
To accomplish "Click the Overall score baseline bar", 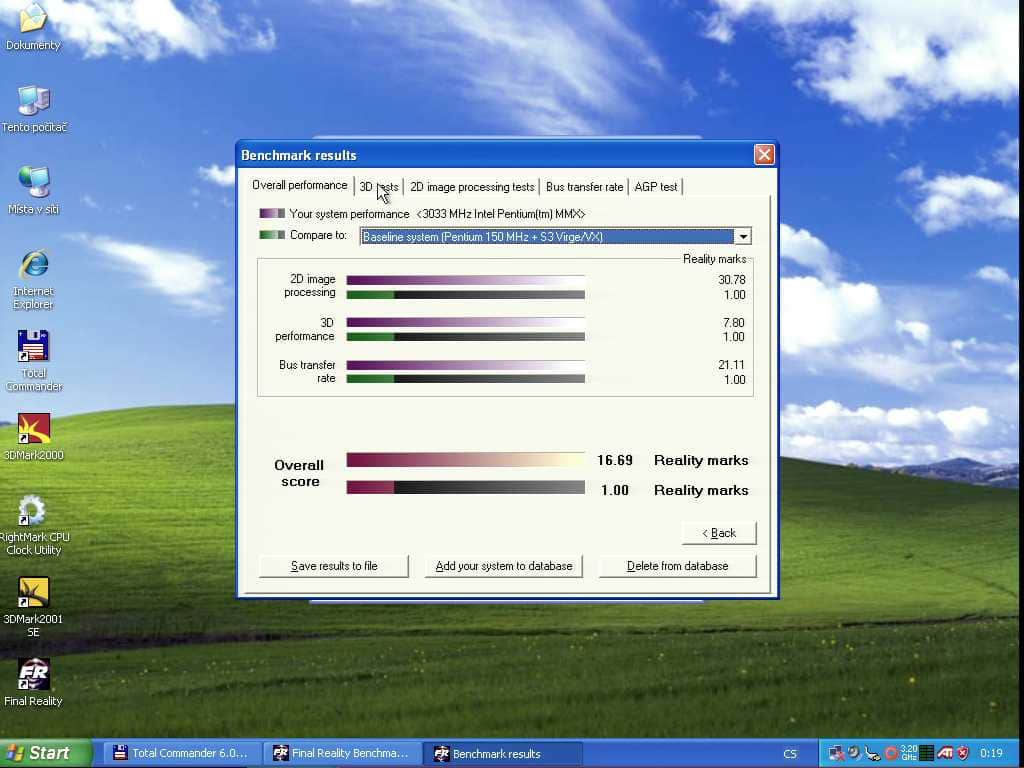I will [466, 488].
